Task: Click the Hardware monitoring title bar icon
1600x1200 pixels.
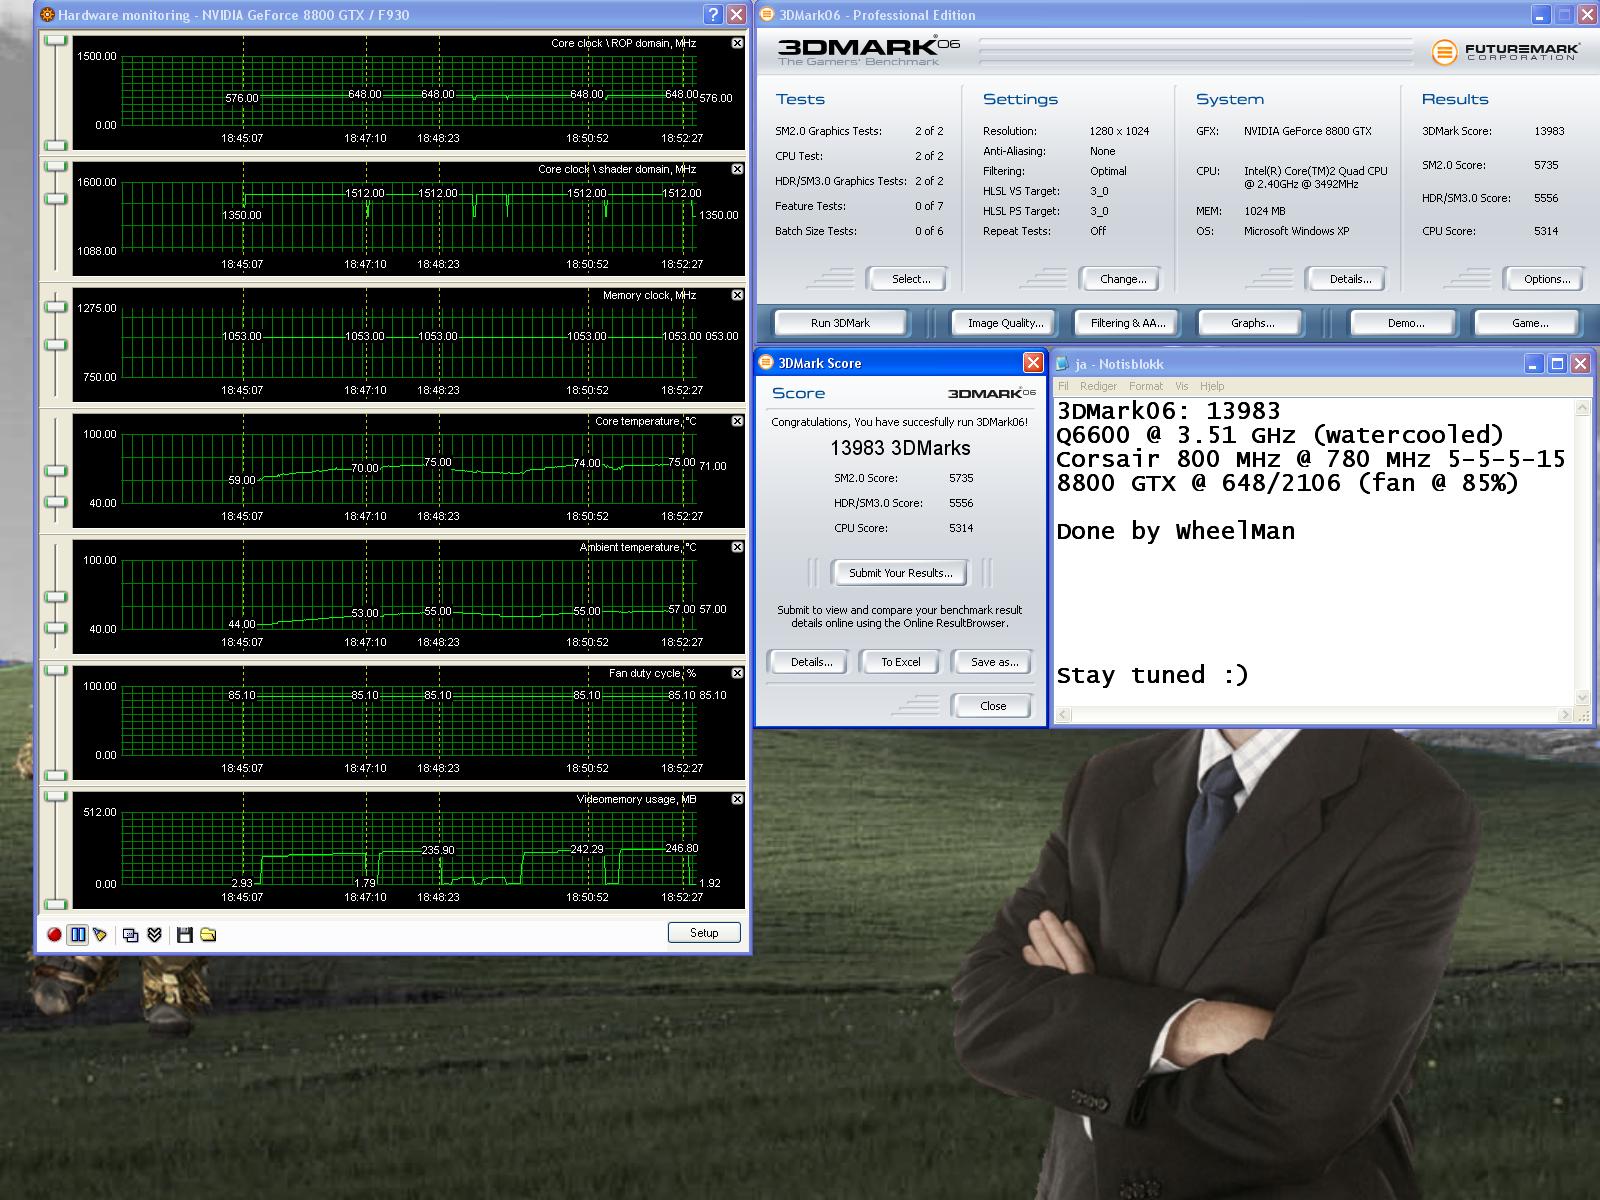Action: click(x=47, y=15)
